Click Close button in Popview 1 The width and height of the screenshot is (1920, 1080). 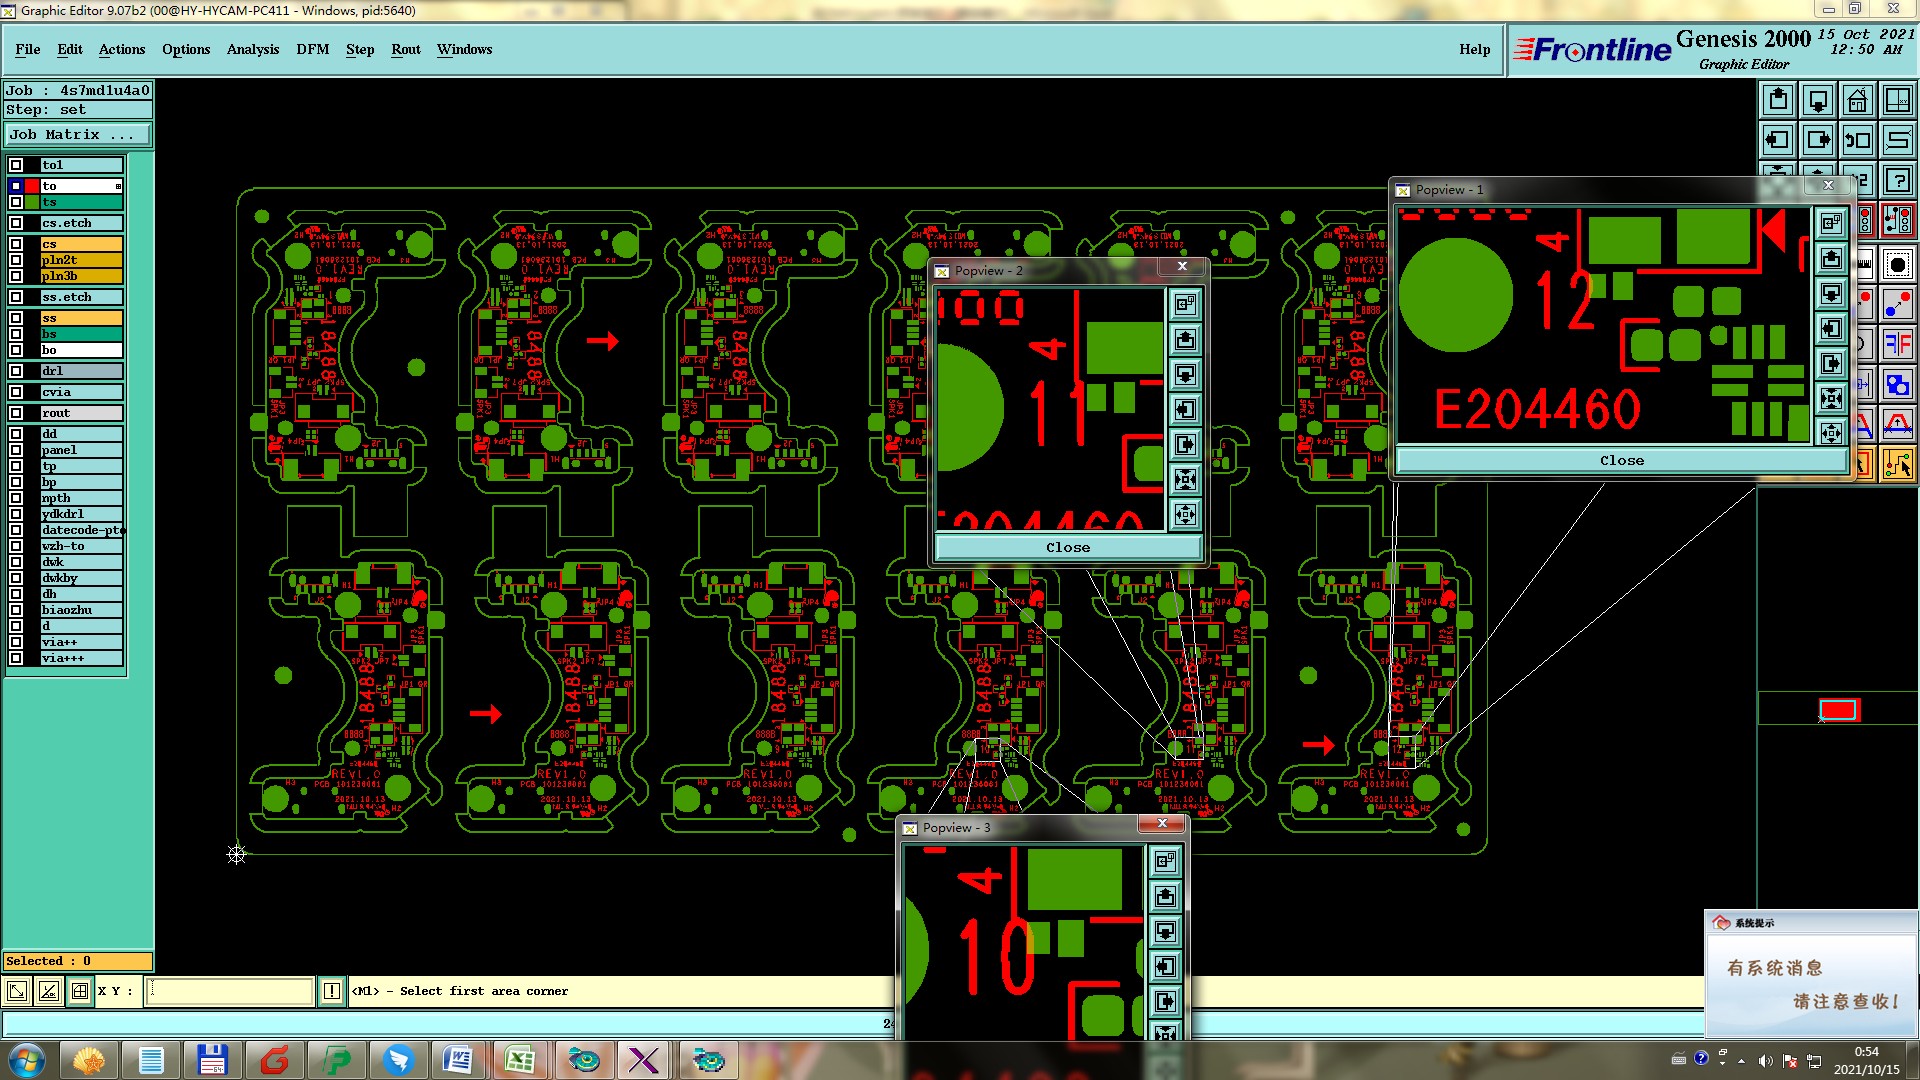click(x=1621, y=461)
